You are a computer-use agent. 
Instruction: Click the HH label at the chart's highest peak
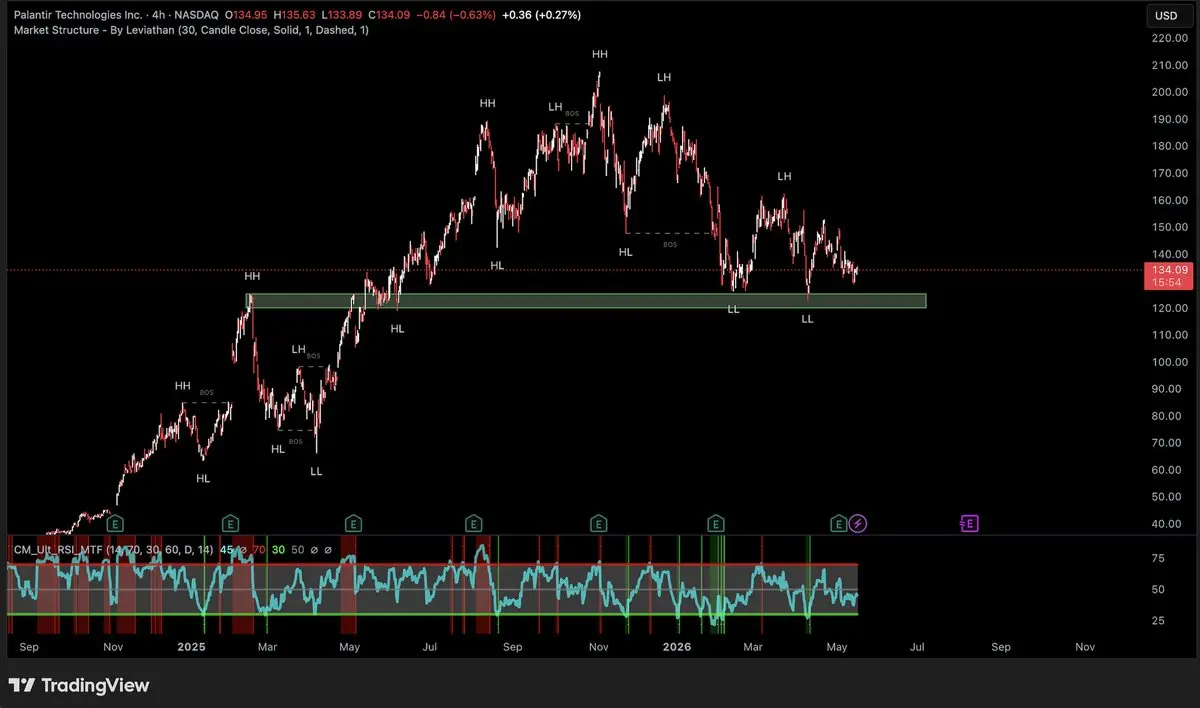(600, 54)
